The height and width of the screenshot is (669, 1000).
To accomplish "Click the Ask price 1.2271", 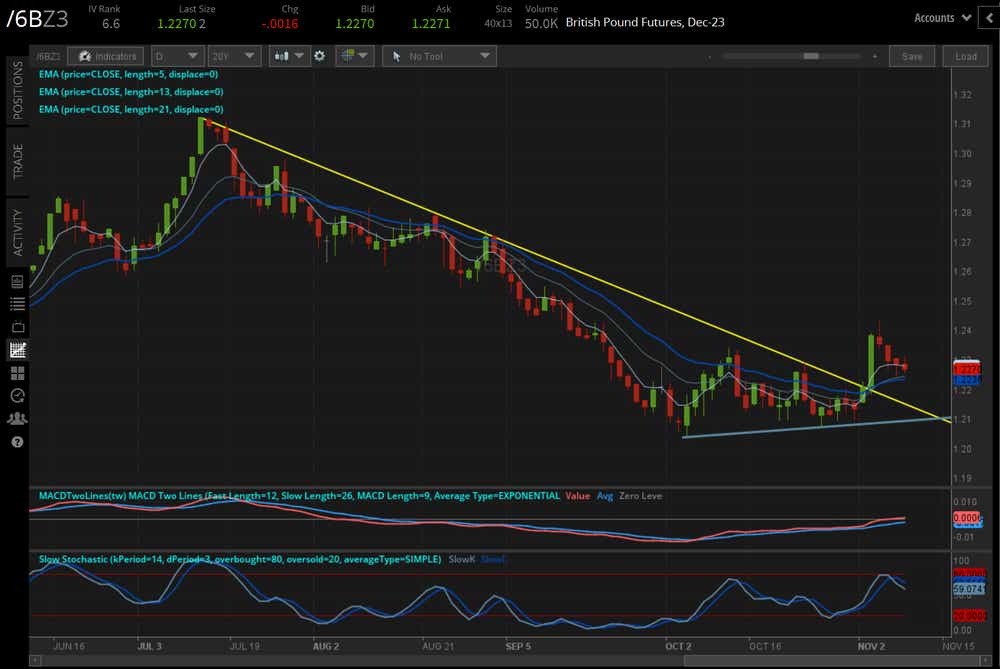I will pyautogui.click(x=430, y=24).
